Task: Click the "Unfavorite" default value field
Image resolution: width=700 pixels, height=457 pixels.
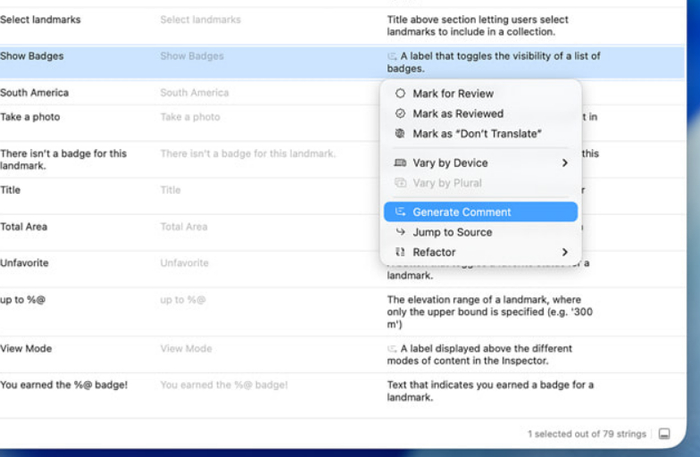Action: tap(184, 263)
